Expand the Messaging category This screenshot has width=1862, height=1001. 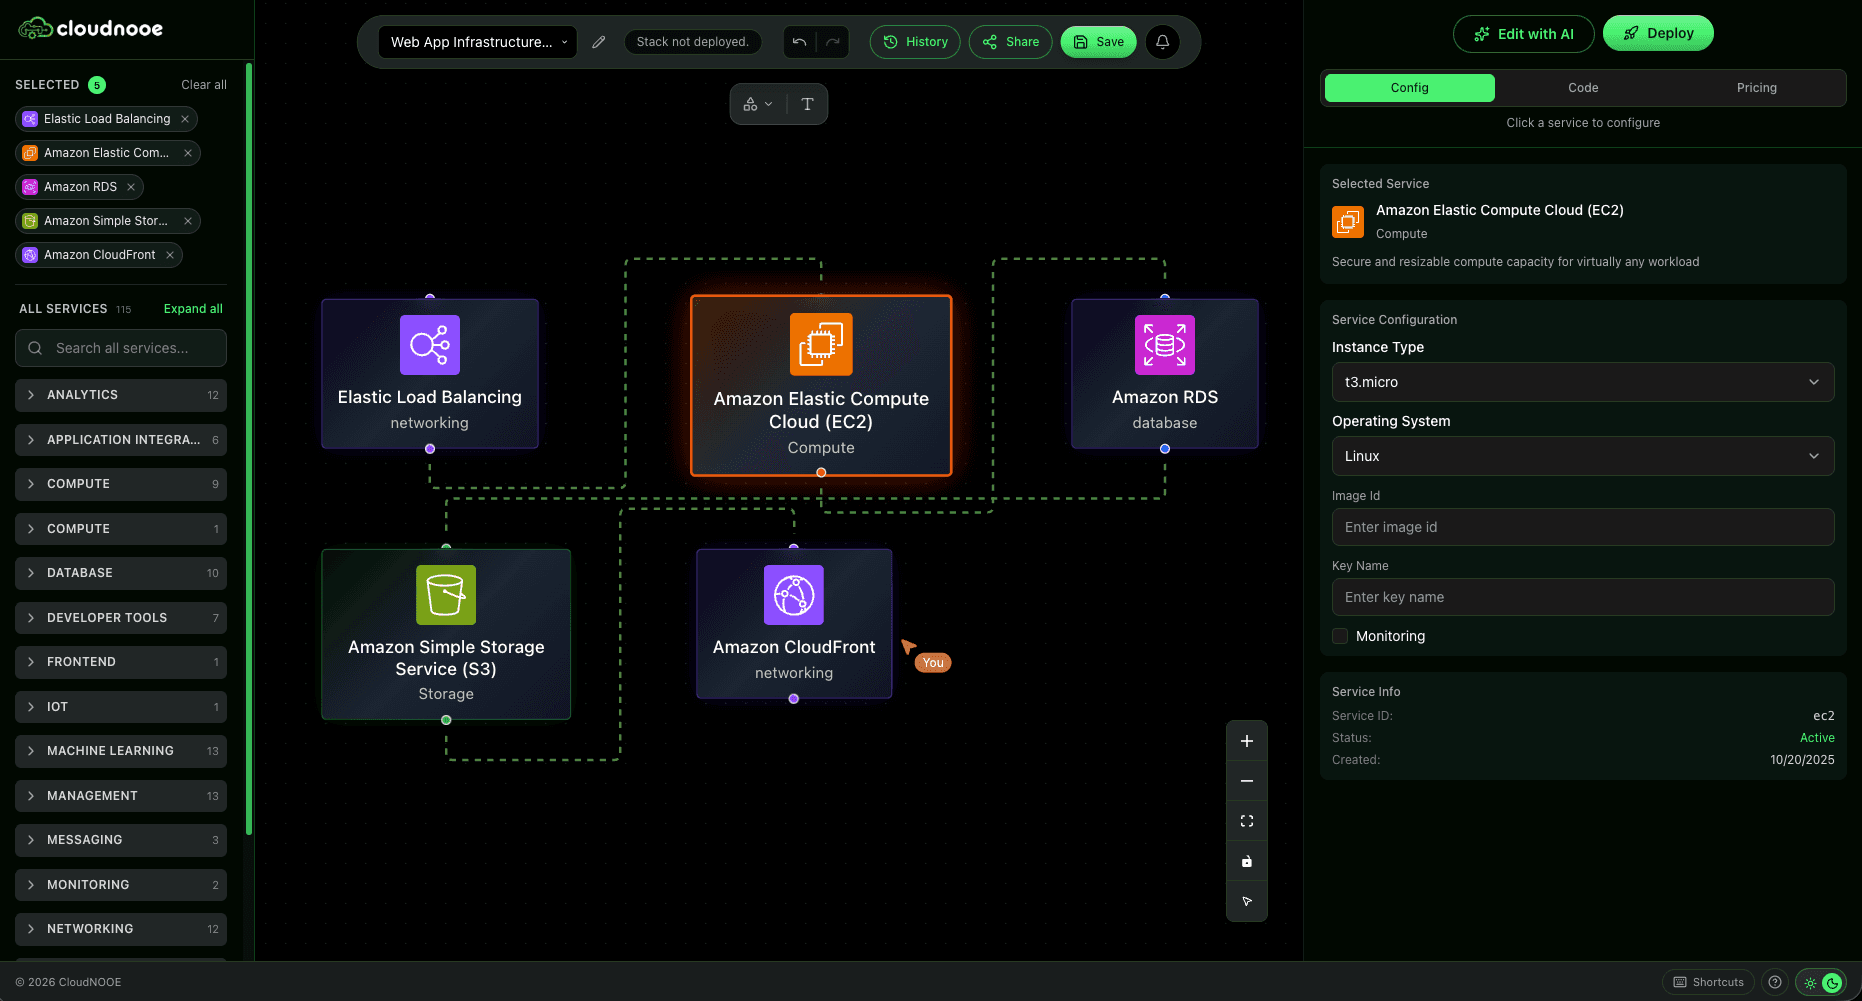click(121, 840)
